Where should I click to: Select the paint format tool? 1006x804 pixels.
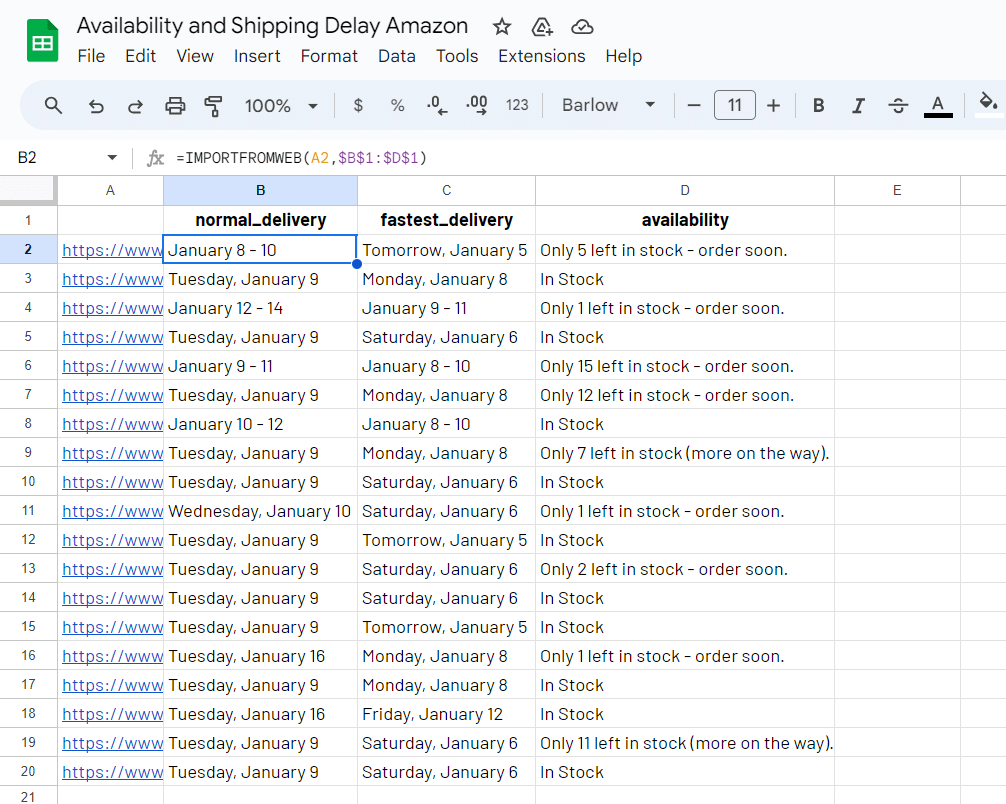pos(213,106)
